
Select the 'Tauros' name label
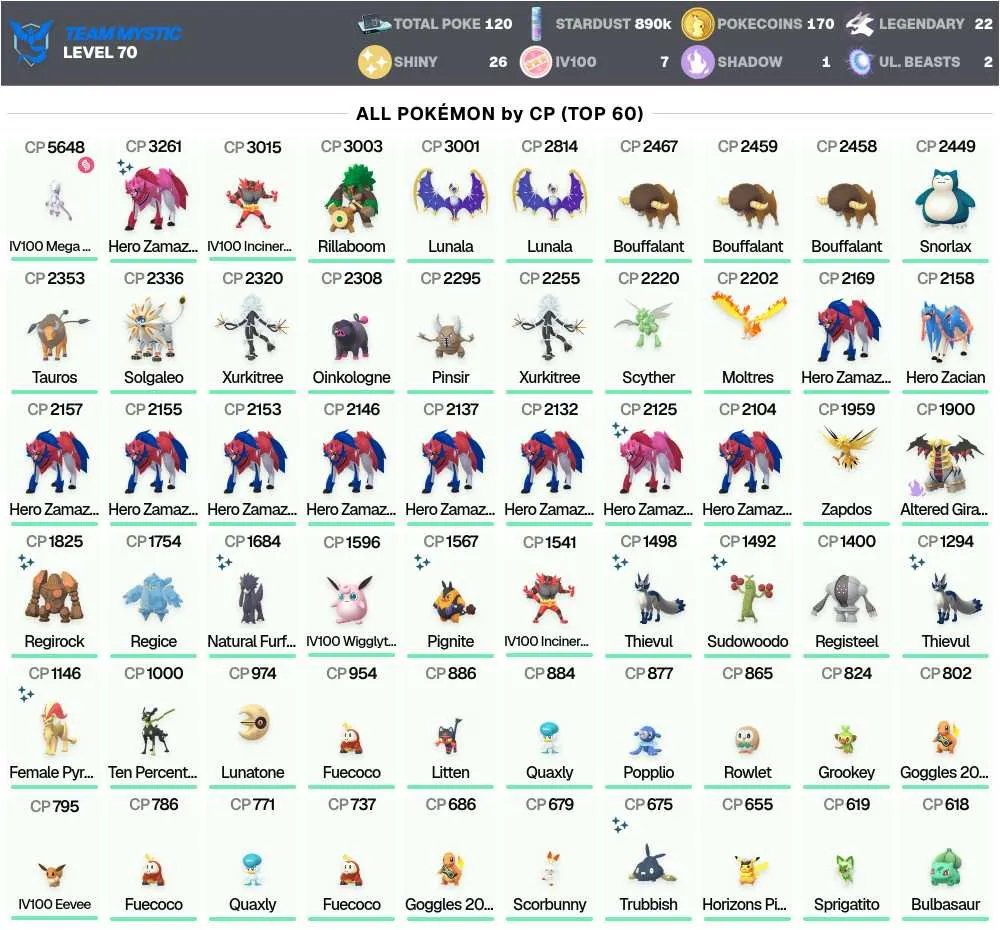click(55, 378)
